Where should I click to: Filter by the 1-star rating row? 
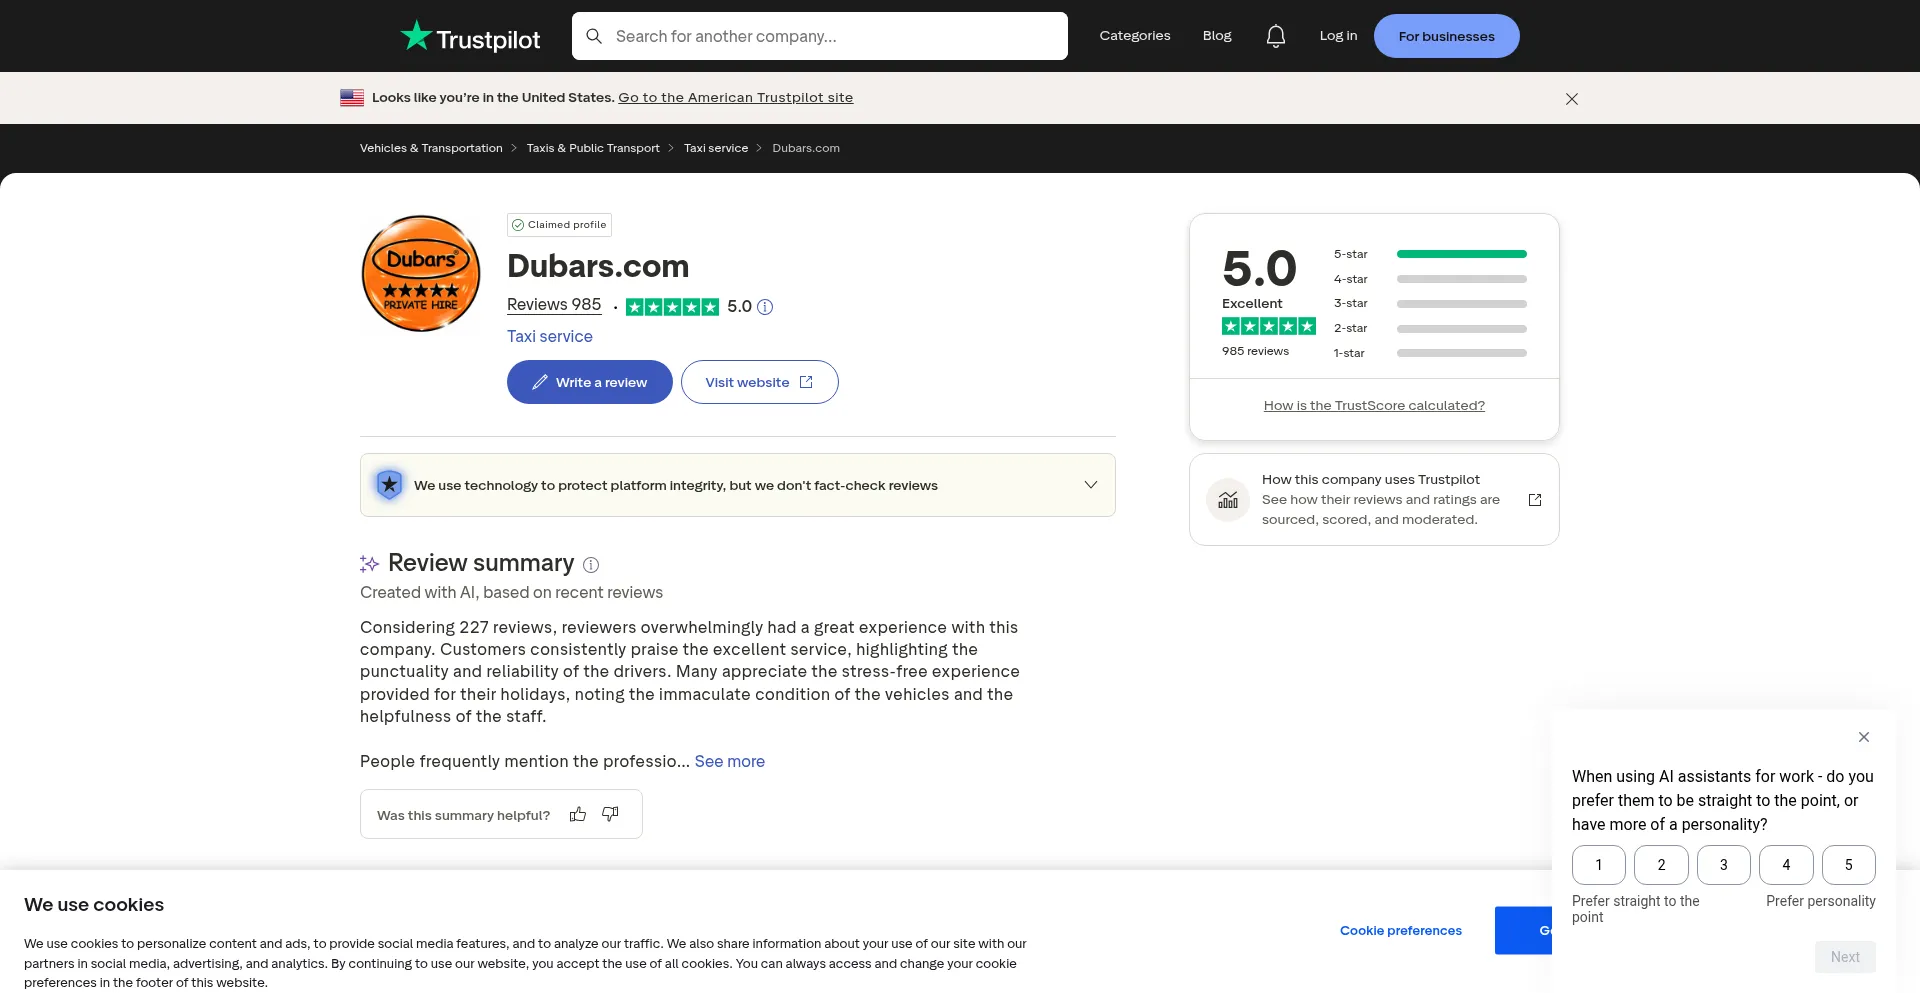1430,353
